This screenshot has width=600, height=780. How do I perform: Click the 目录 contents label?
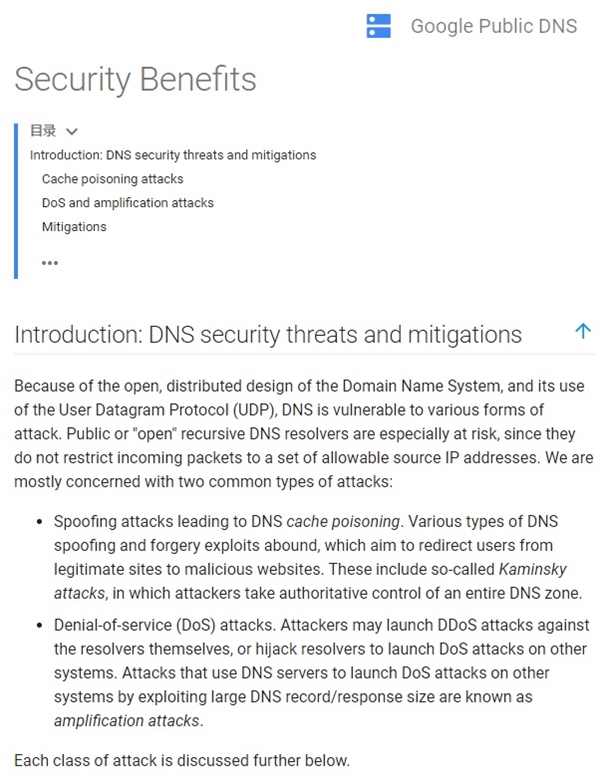43,131
